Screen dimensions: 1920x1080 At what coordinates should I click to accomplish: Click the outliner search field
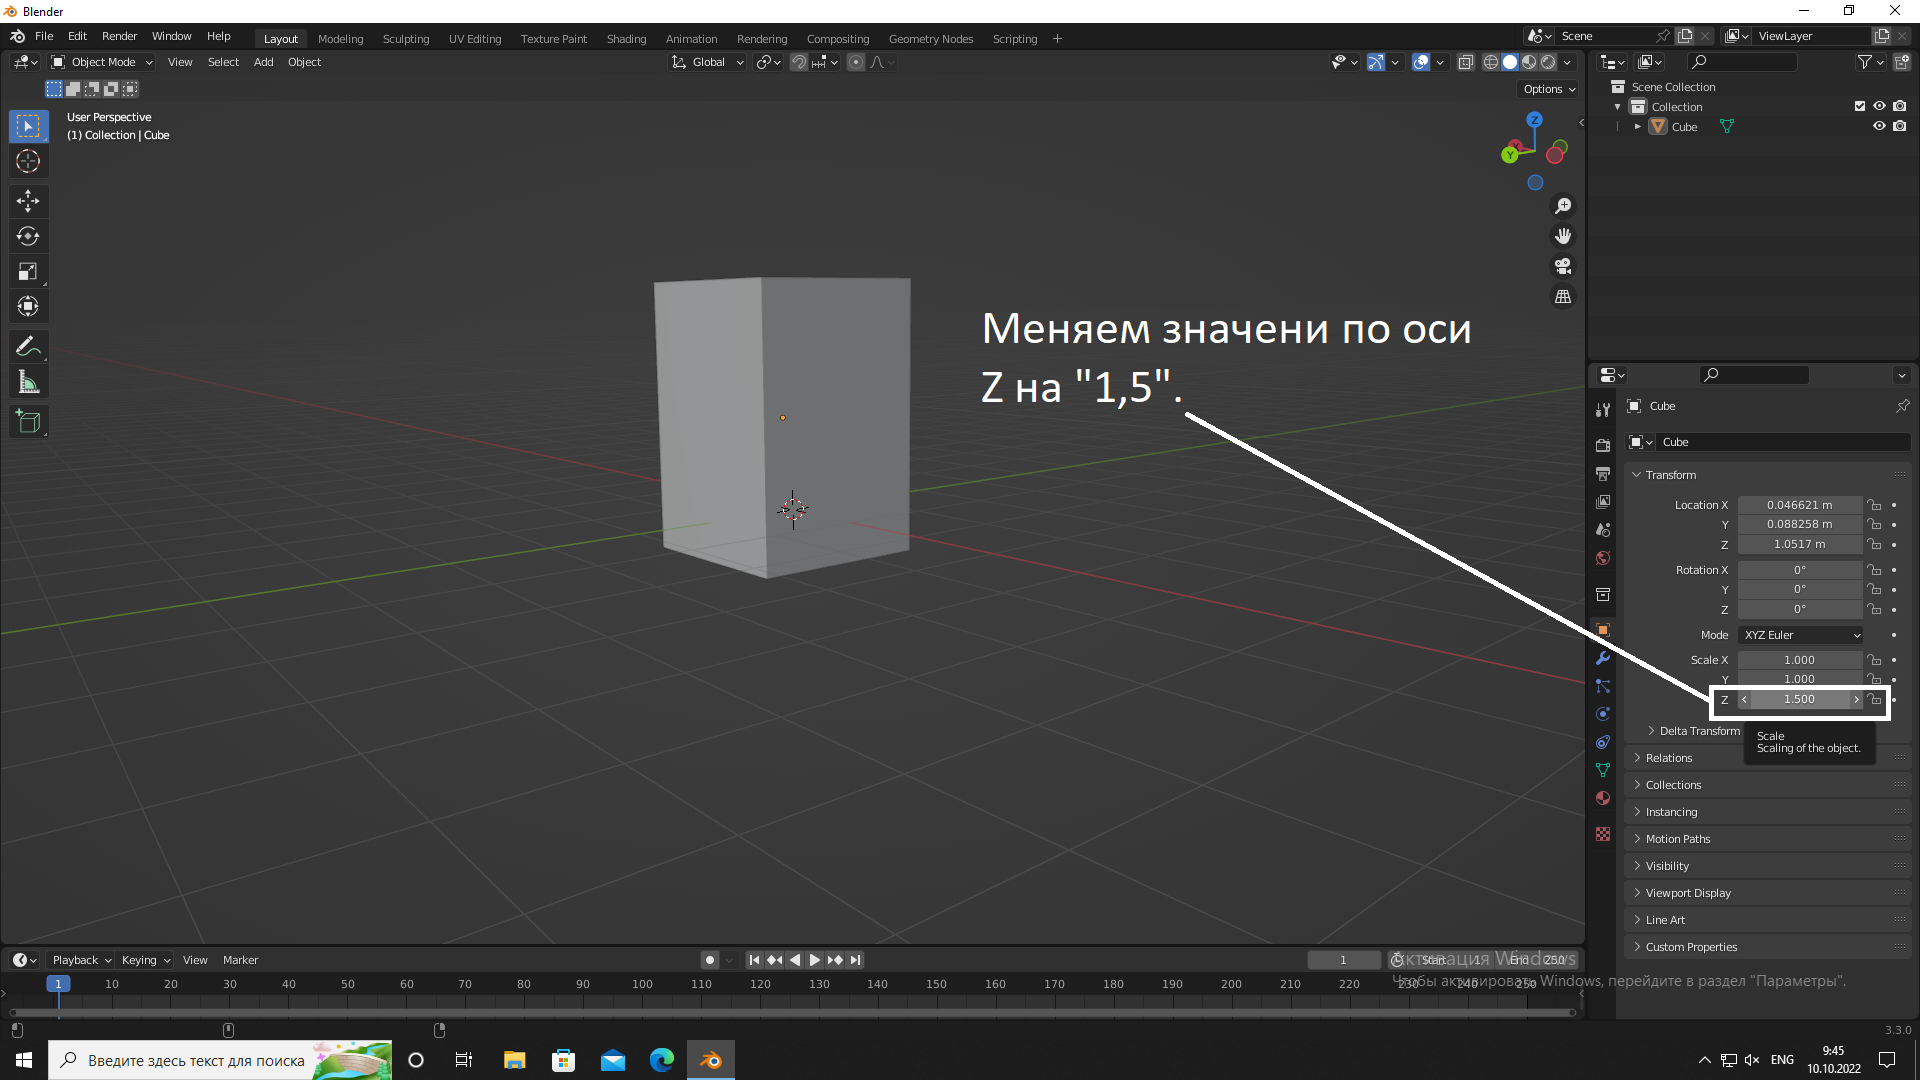(x=1743, y=62)
